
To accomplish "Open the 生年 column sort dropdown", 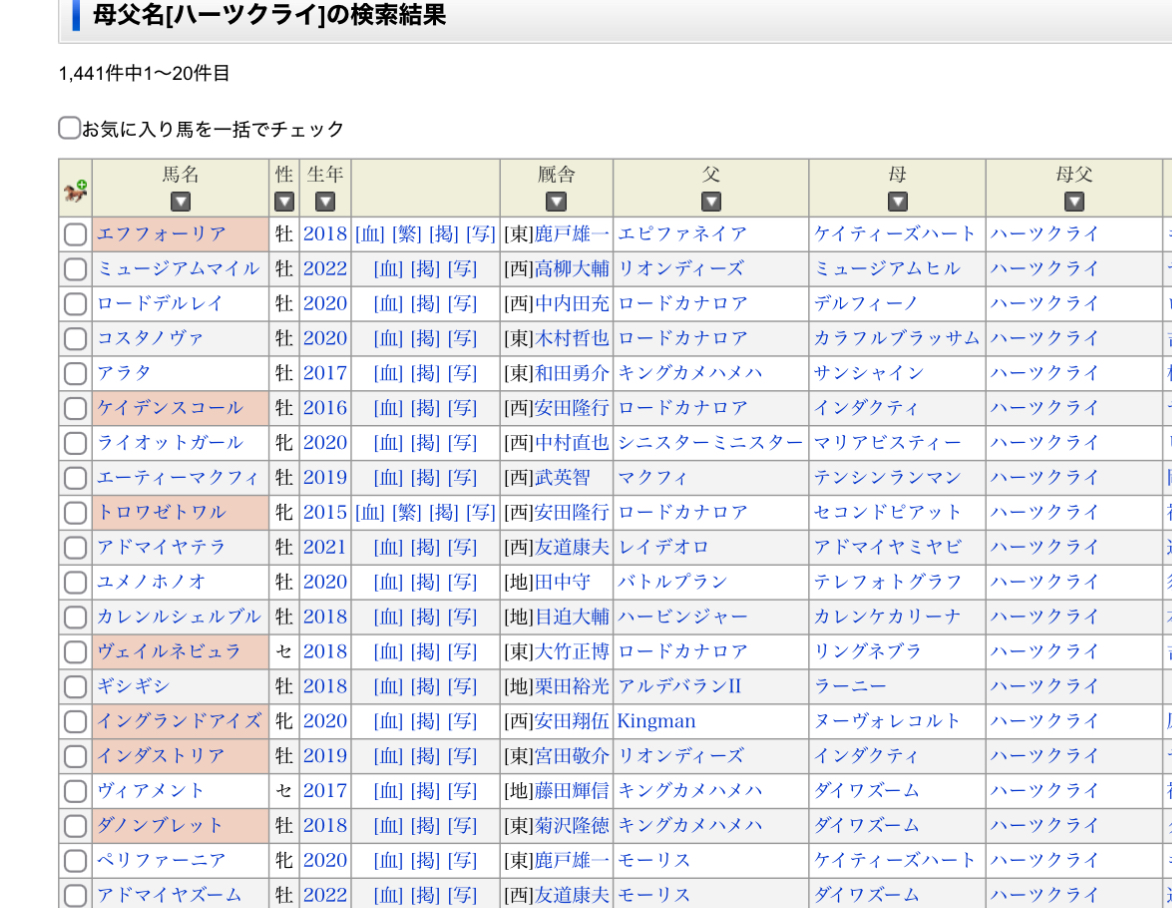I will (325, 202).
